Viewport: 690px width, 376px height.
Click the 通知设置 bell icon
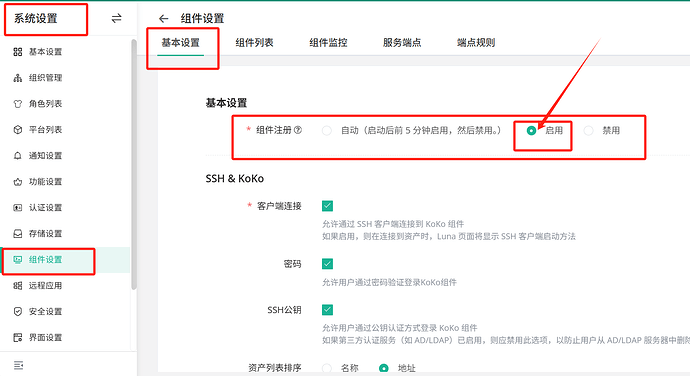18,156
